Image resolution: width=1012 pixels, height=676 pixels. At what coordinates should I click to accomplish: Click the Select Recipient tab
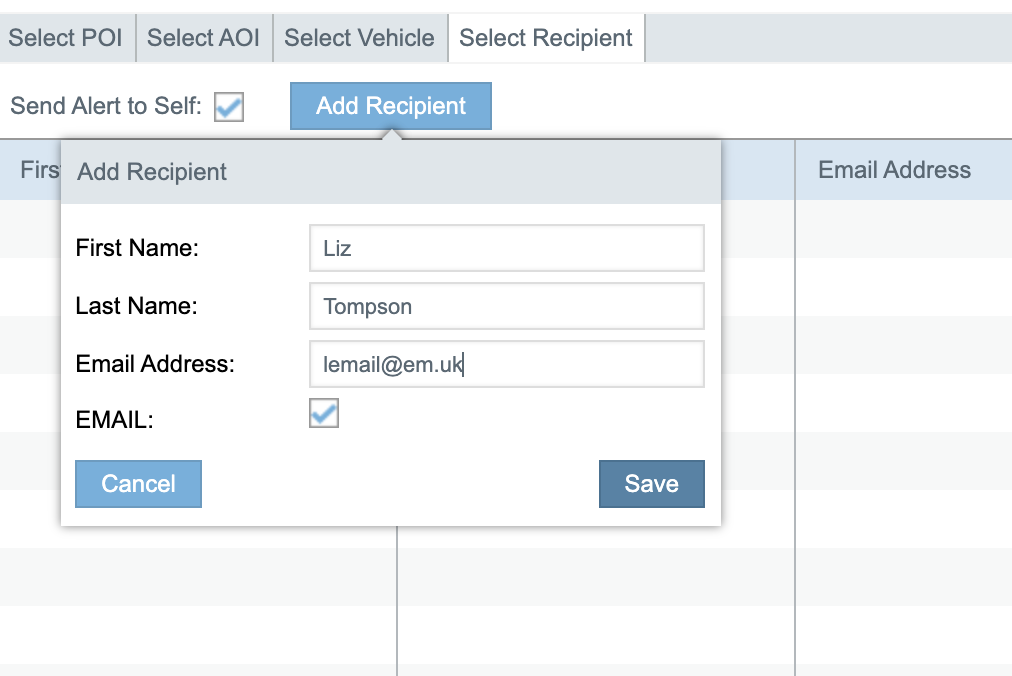click(x=546, y=38)
